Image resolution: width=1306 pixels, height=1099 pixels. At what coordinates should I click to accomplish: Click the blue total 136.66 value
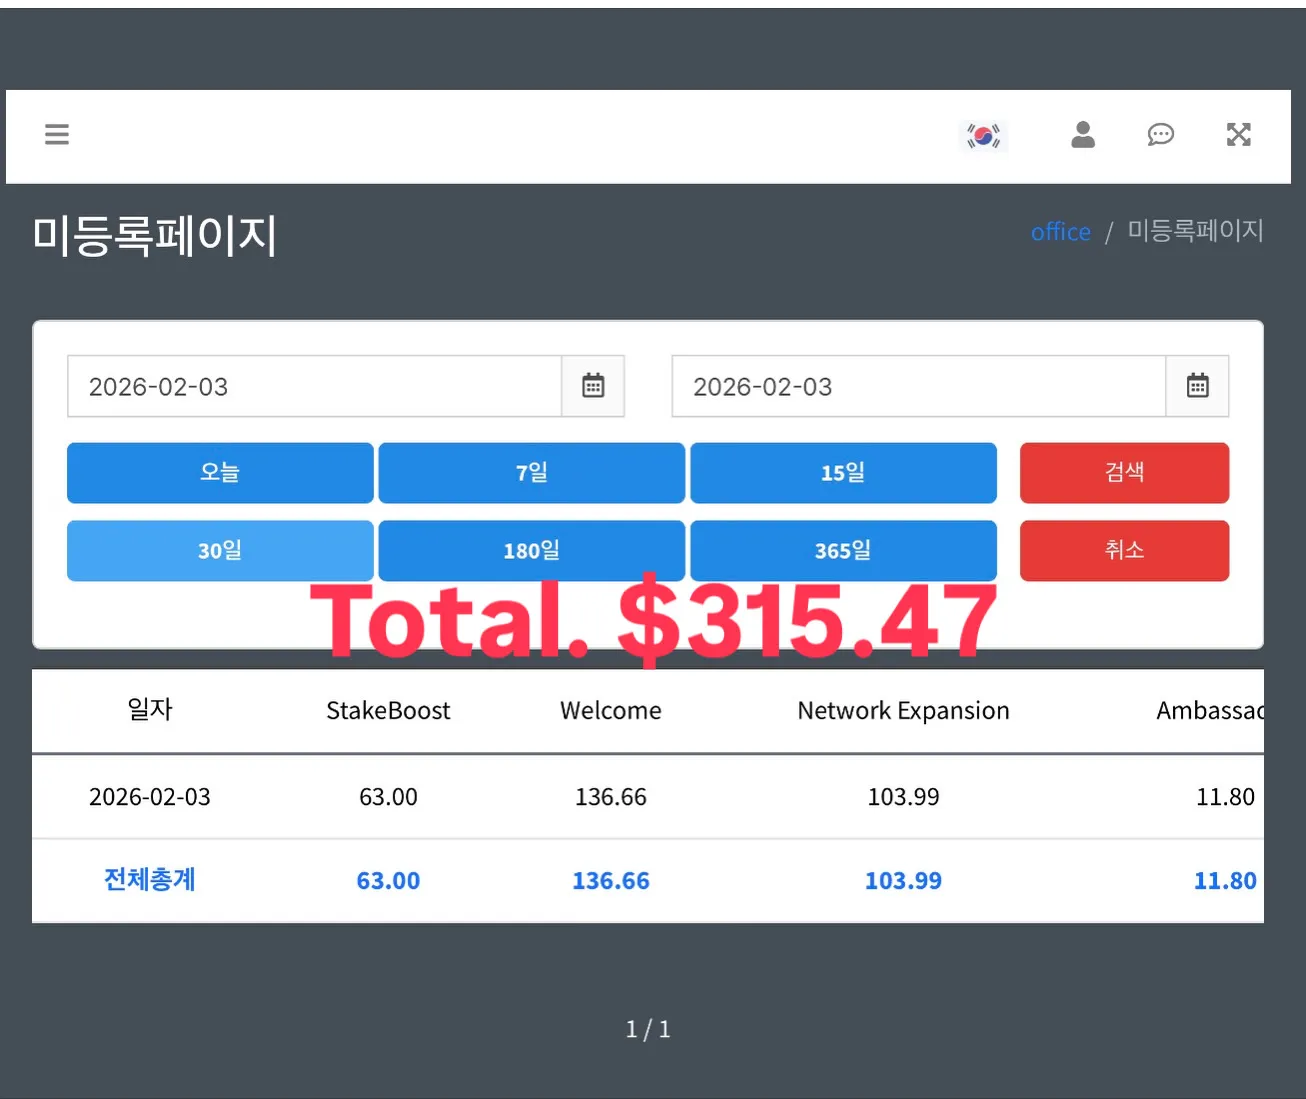611,881
